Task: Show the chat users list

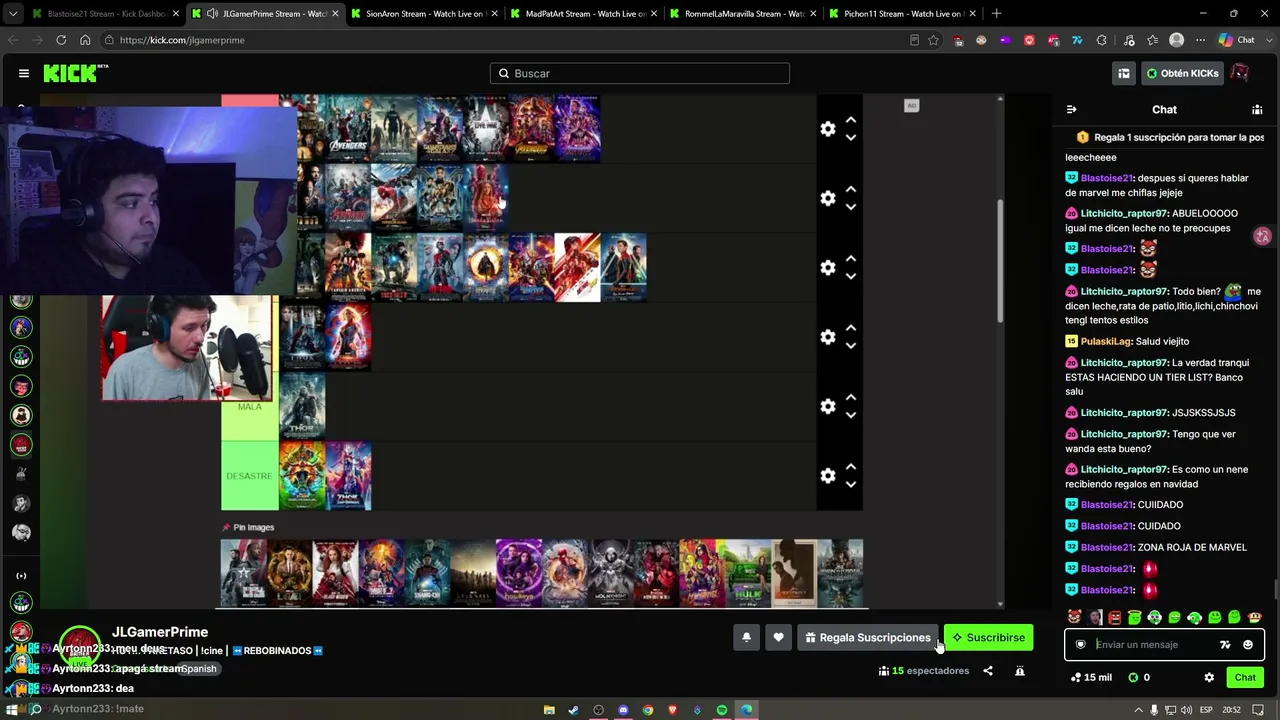Action: (1257, 109)
